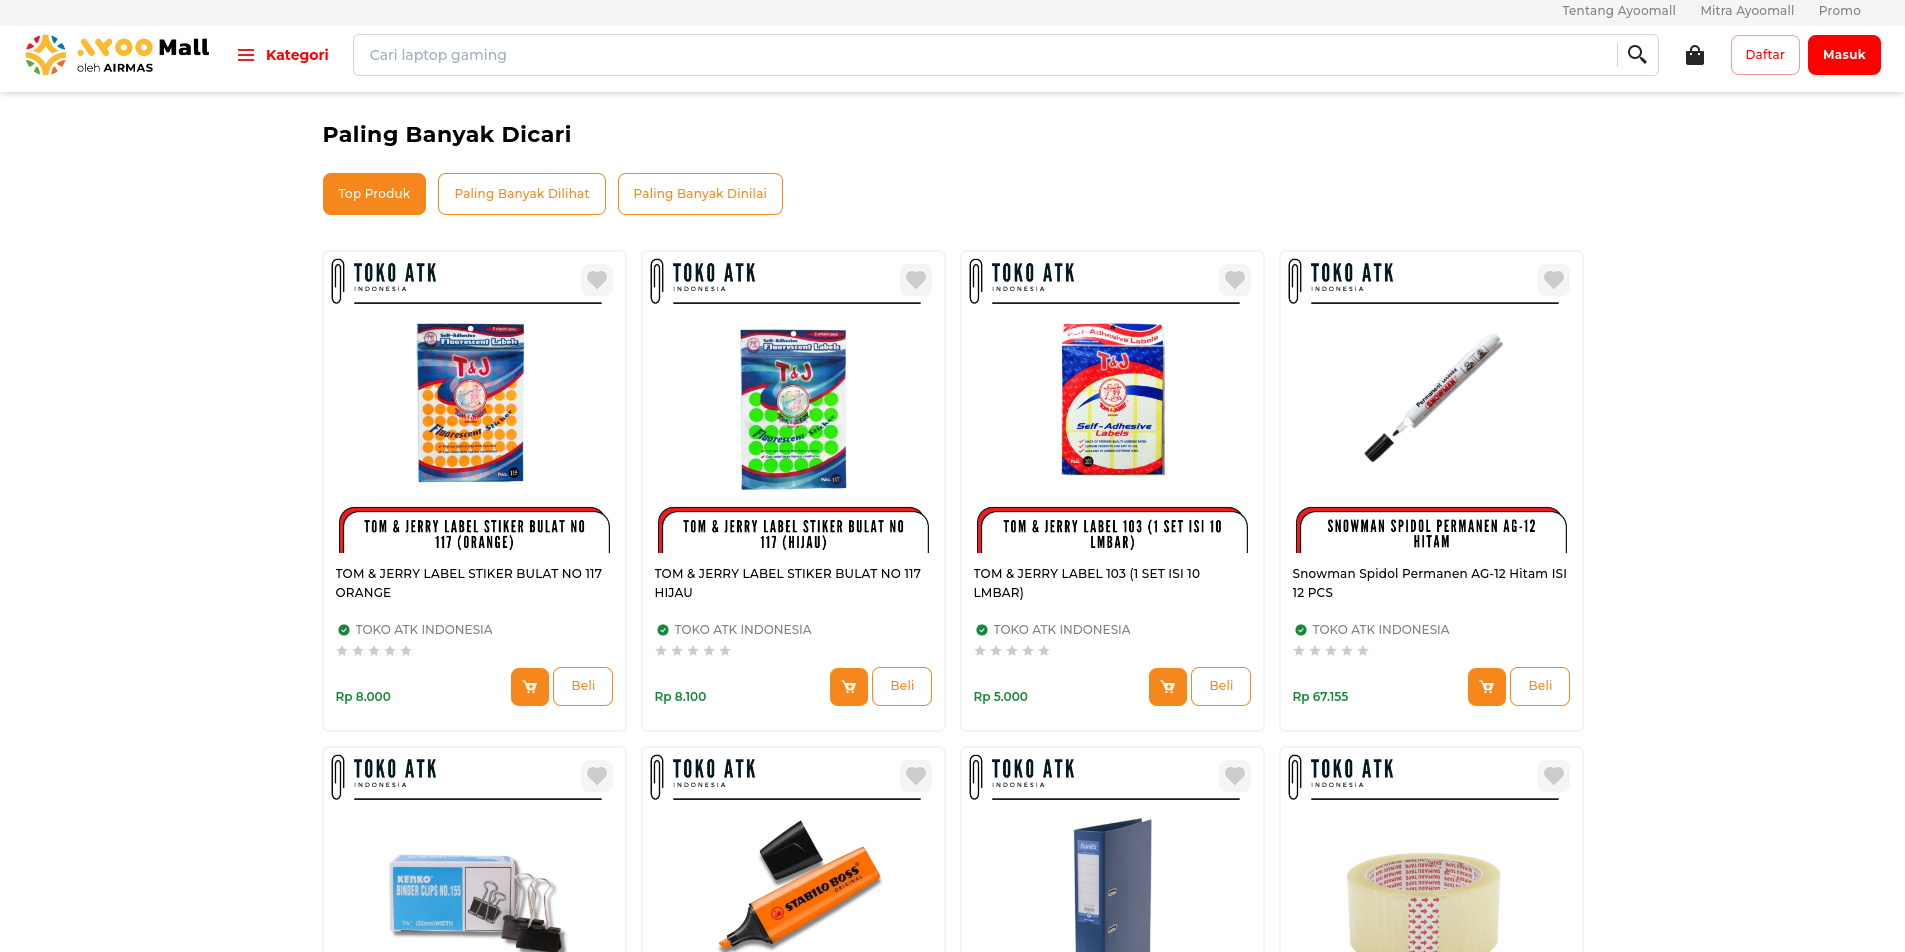1905x952 pixels.
Task: Select the Top Produk tab
Action: [374, 194]
